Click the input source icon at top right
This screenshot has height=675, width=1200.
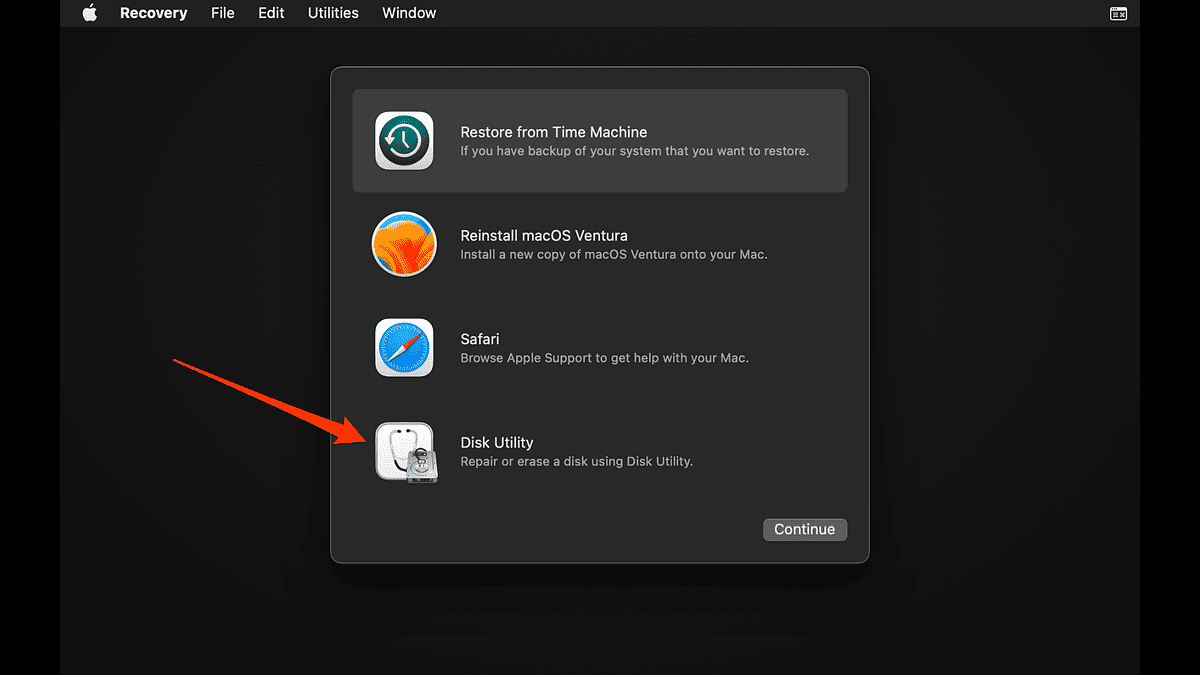[1117, 13]
